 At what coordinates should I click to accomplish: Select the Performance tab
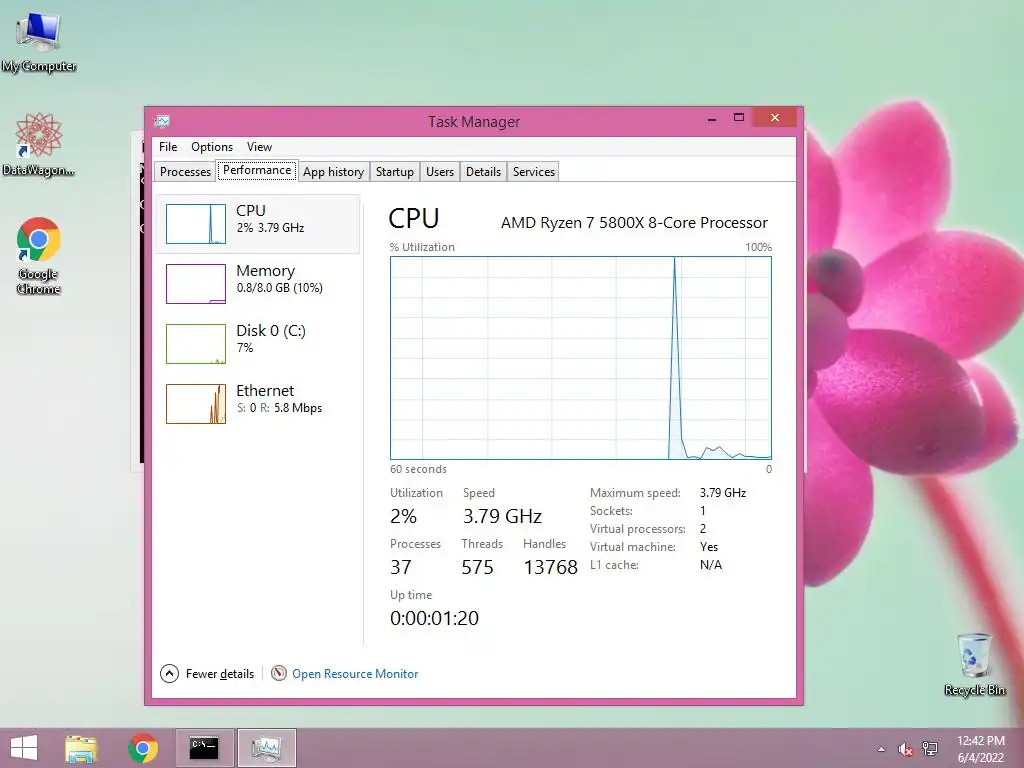click(x=257, y=170)
